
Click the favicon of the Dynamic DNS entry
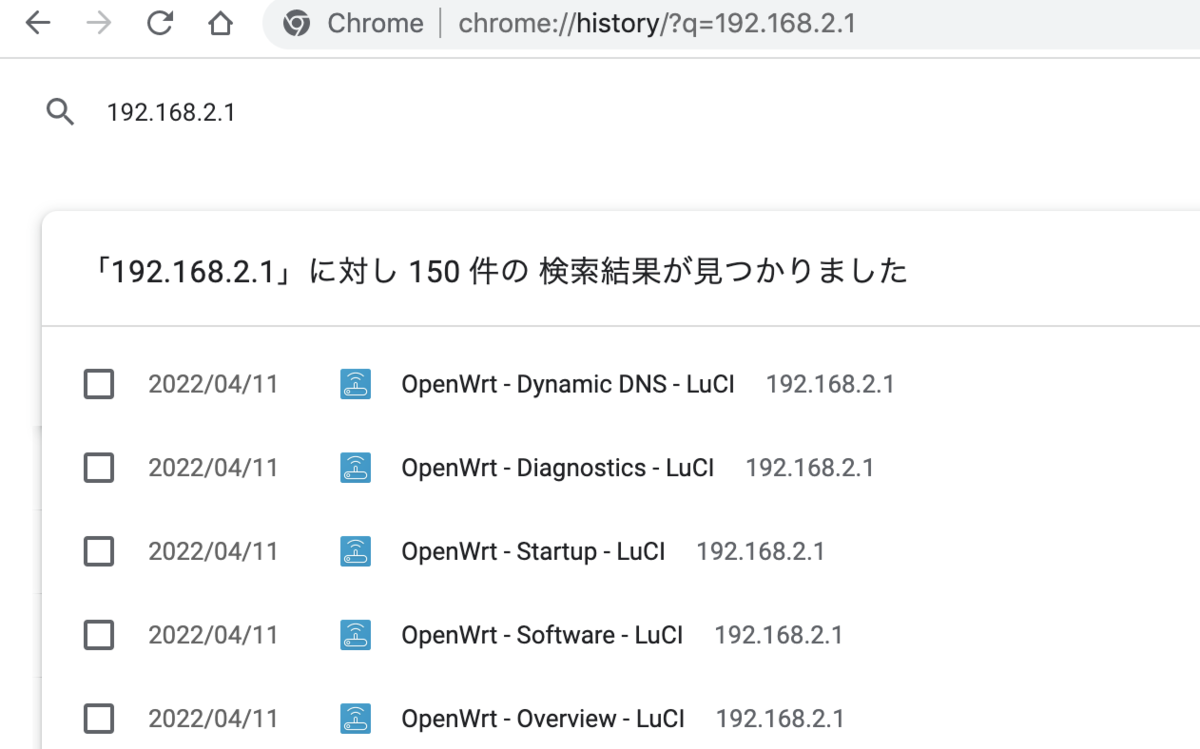pyautogui.click(x=356, y=384)
